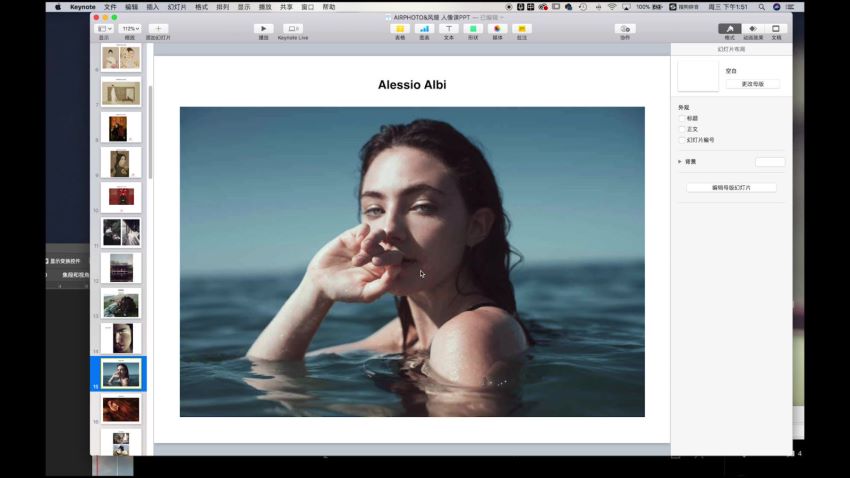Viewport: 850px width, 478px height.
Task: Open the View (显示) dropdown in toolbar
Action: pos(104,29)
